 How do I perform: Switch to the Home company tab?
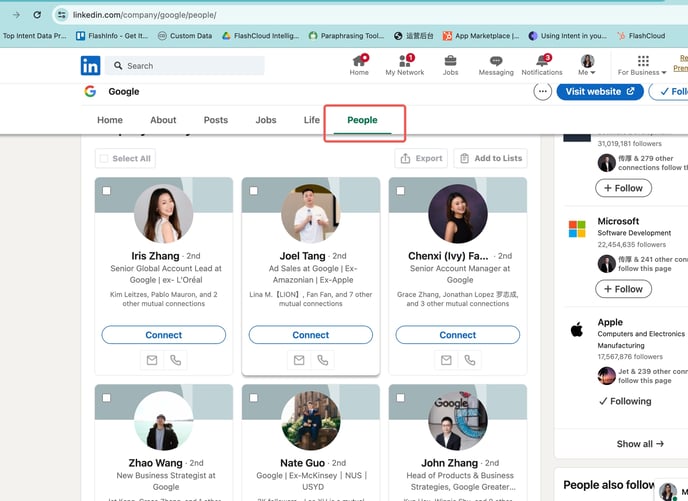110,120
